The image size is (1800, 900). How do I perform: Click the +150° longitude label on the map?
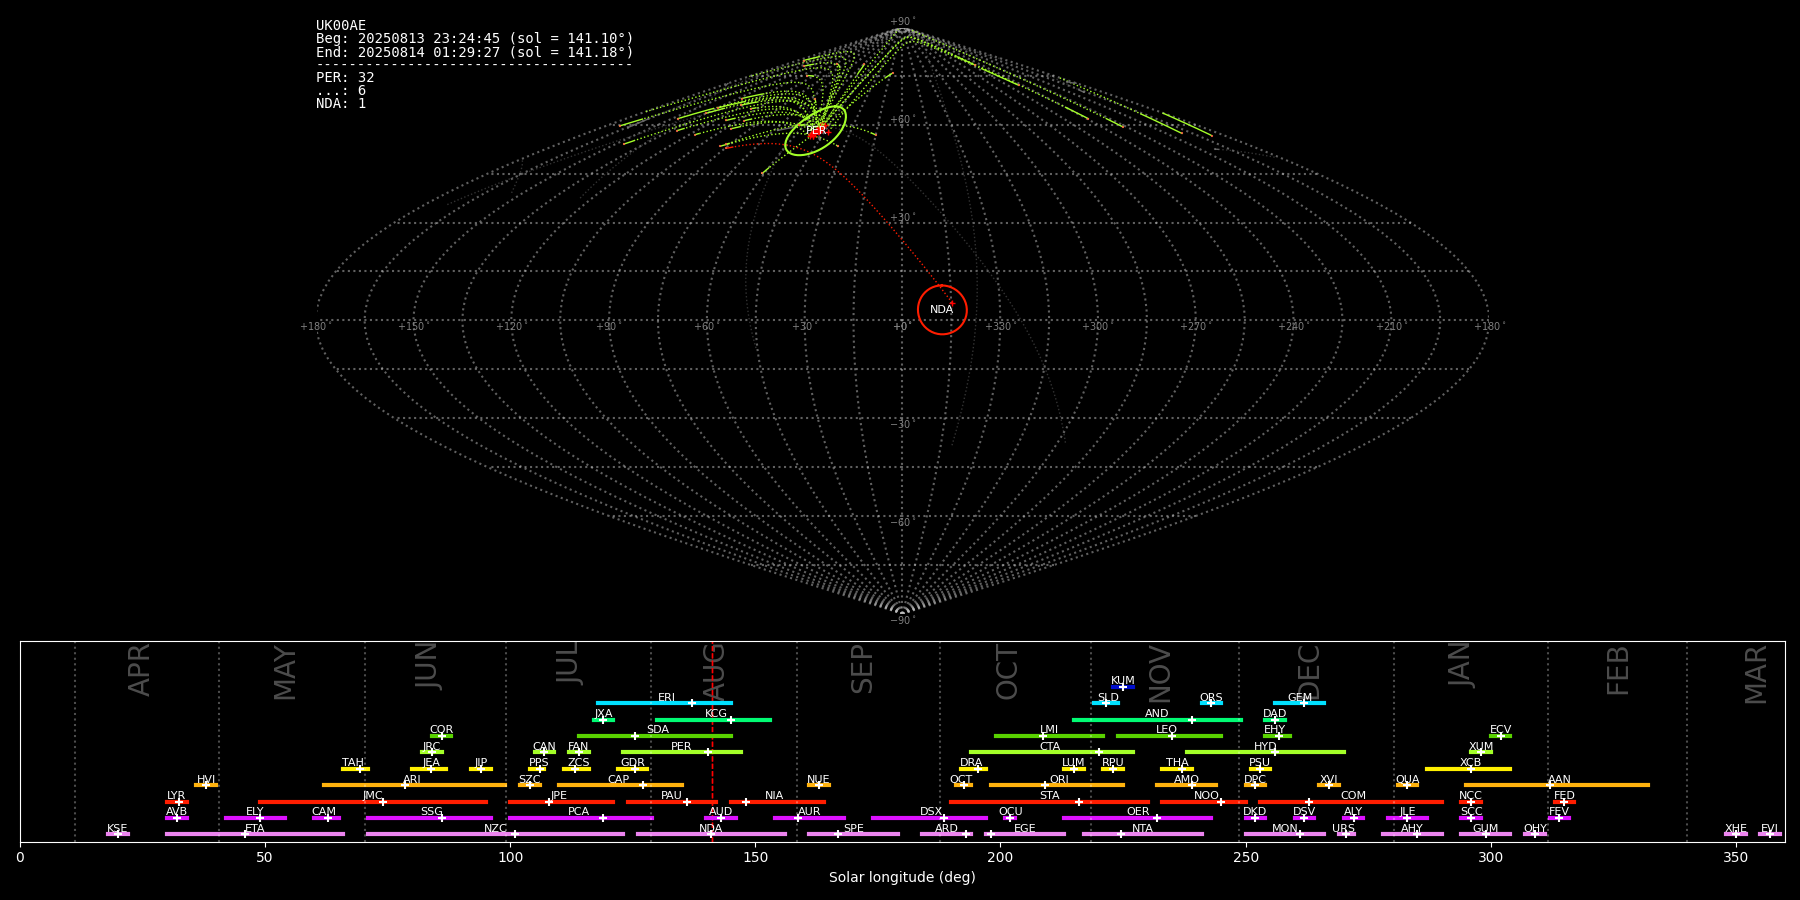click(411, 327)
